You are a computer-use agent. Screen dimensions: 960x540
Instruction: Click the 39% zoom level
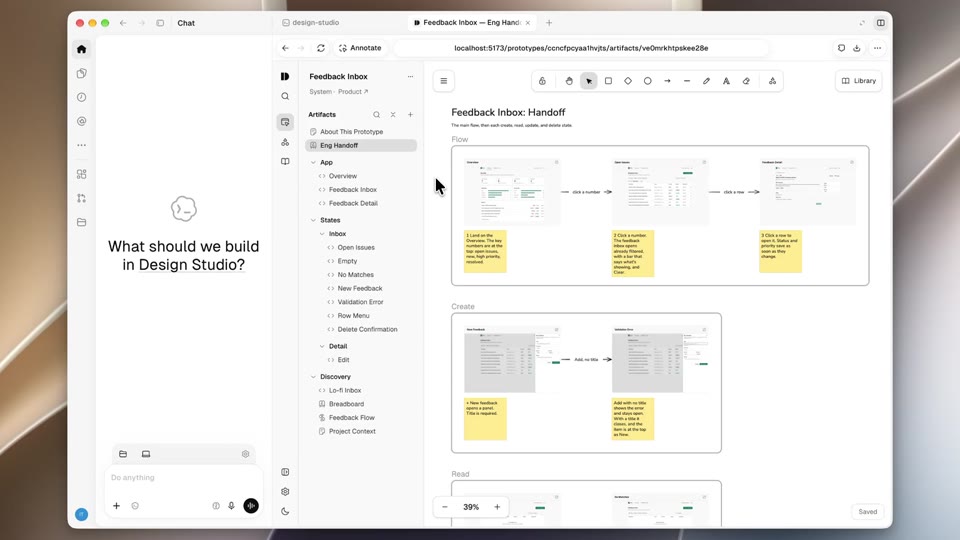coord(471,507)
